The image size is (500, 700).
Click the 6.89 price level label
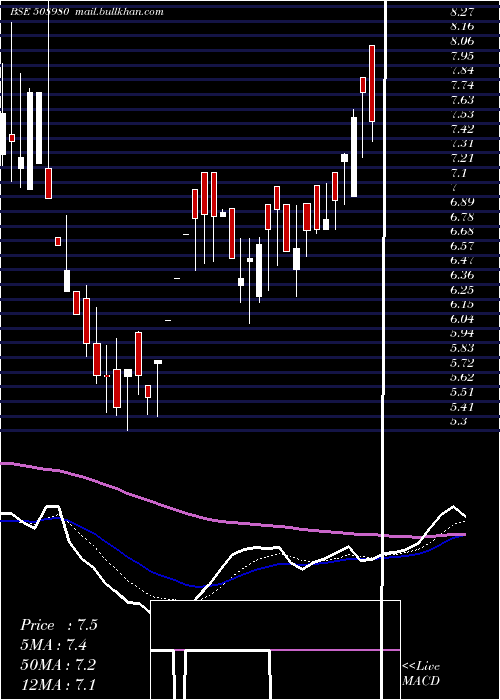[462, 202]
